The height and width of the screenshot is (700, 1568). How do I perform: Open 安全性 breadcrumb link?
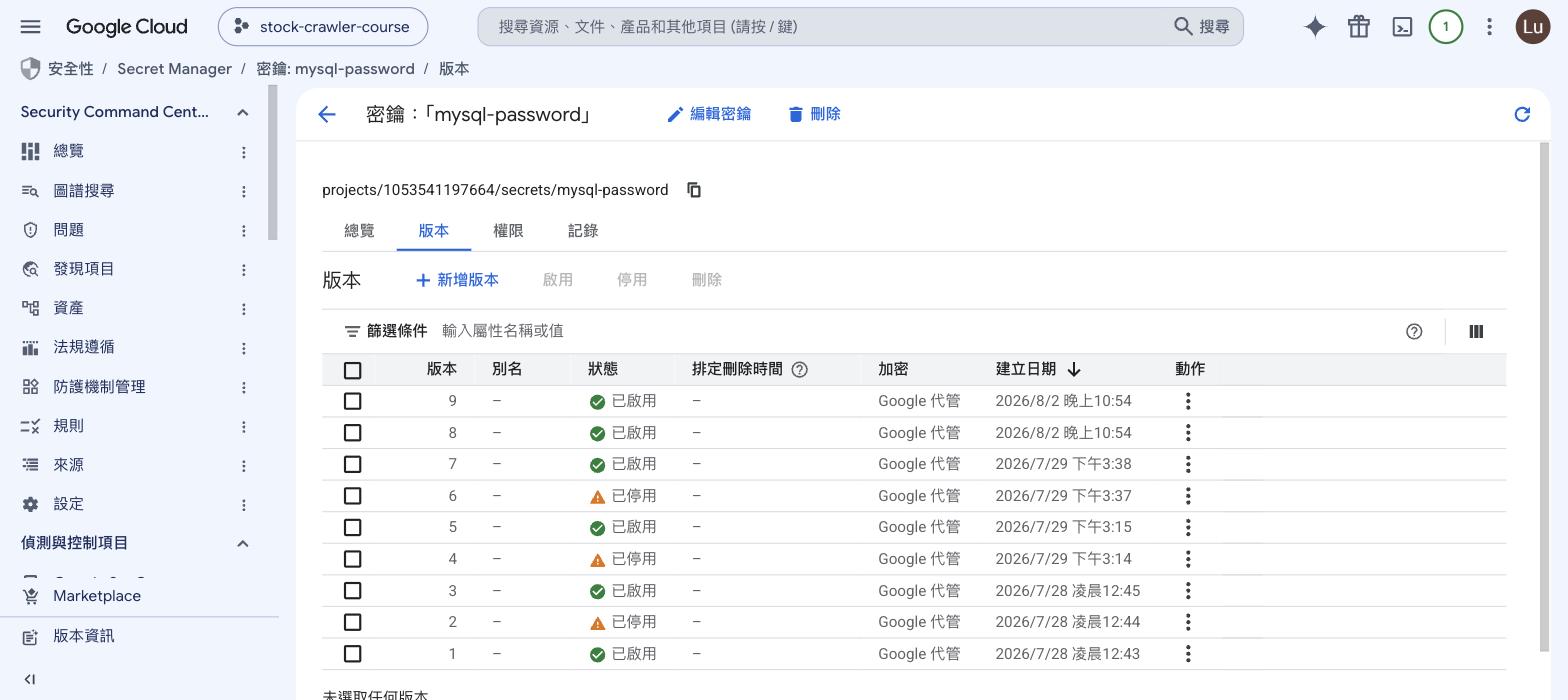tap(70, 69)
